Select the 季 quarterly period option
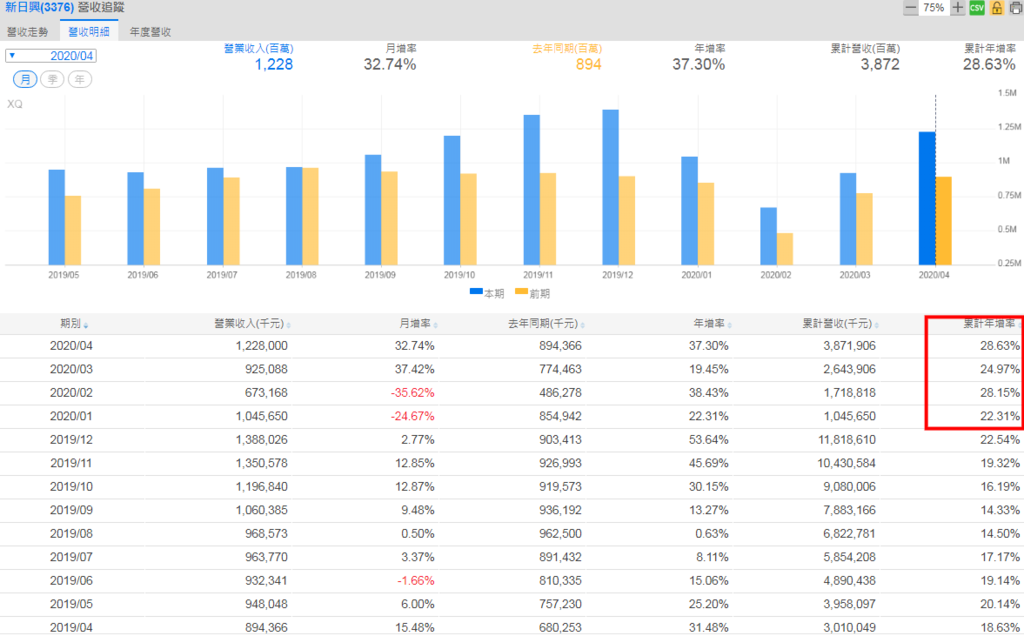 (x=52, y=80)
